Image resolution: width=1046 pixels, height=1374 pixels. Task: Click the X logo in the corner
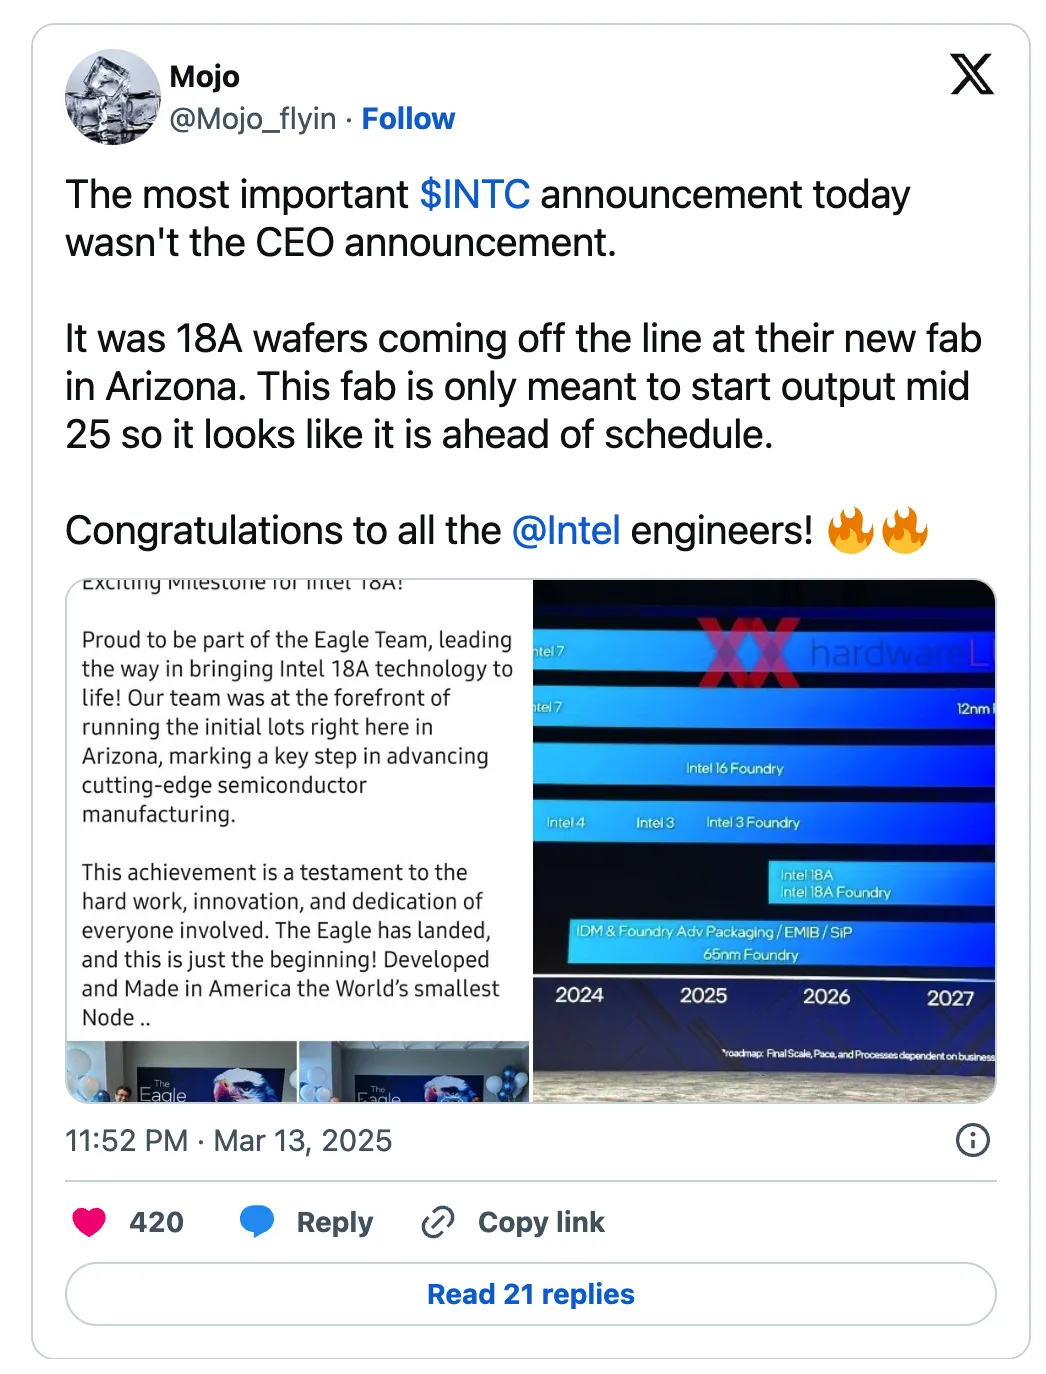[x=973, y=76]
